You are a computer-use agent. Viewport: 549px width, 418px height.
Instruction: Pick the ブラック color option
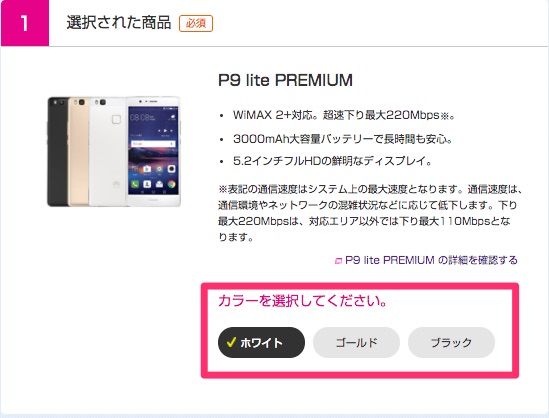coord(451,342)
